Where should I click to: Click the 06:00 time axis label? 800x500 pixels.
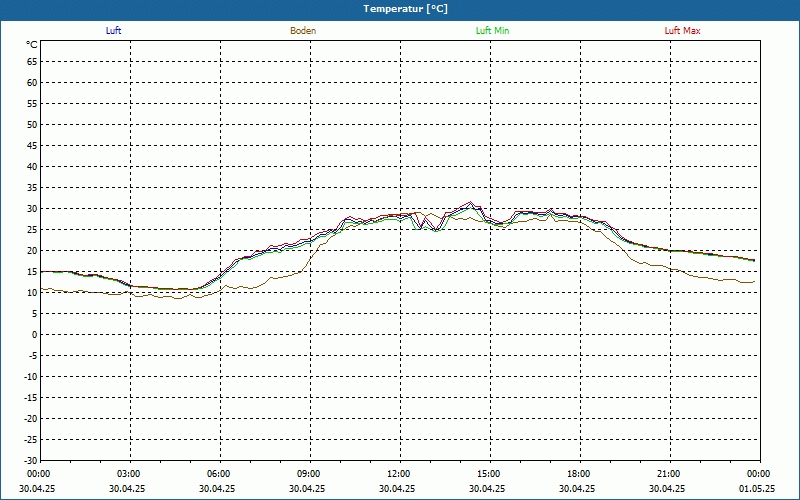pos(220,474)
